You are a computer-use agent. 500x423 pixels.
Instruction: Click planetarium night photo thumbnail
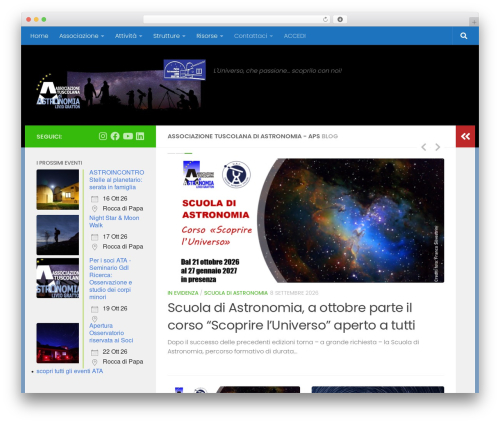pos(58,189)
